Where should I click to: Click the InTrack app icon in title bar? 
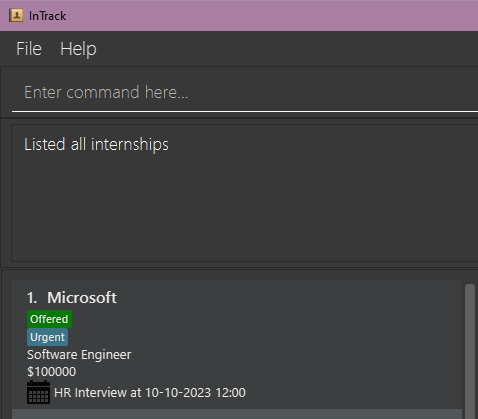[16, 15]
